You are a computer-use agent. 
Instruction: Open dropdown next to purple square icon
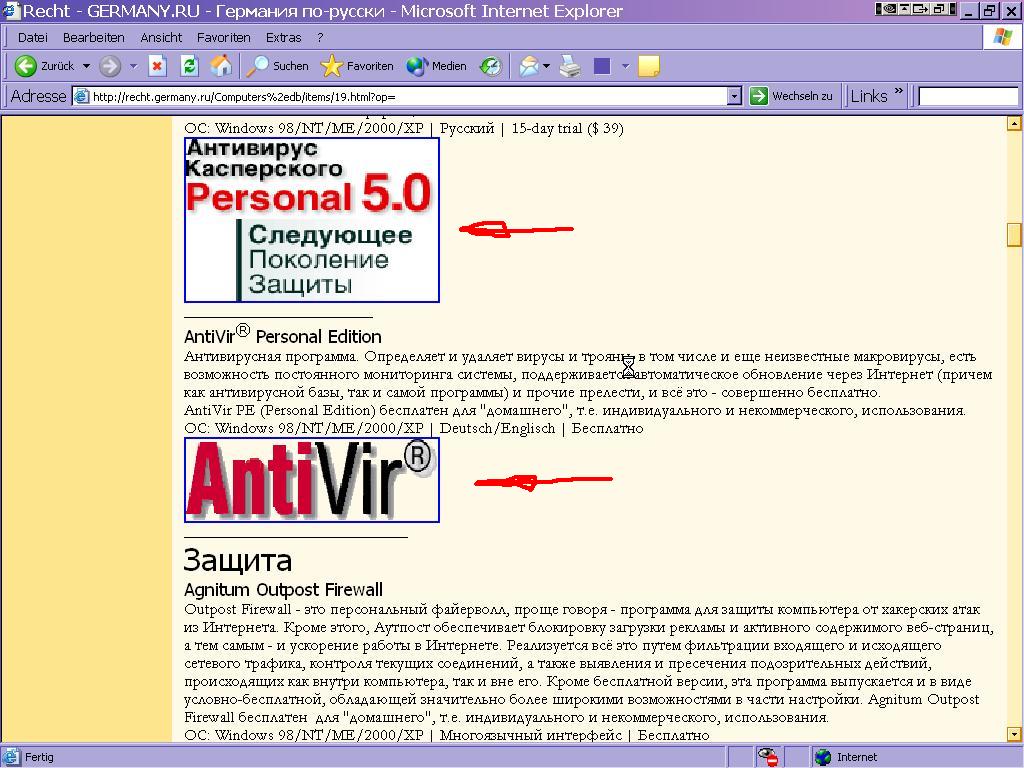(x=625, y=66)
